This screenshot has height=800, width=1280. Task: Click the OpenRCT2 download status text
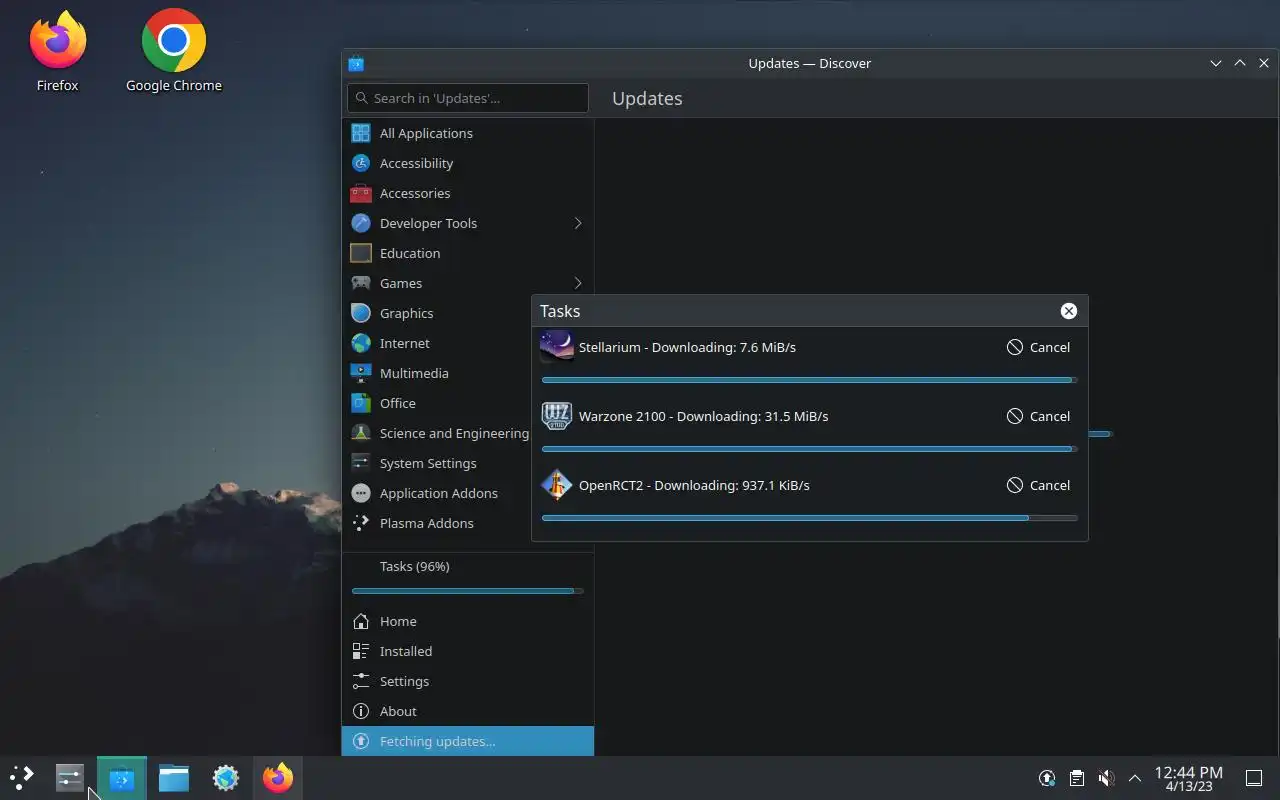pyautogui.click(x=694, y=485)
